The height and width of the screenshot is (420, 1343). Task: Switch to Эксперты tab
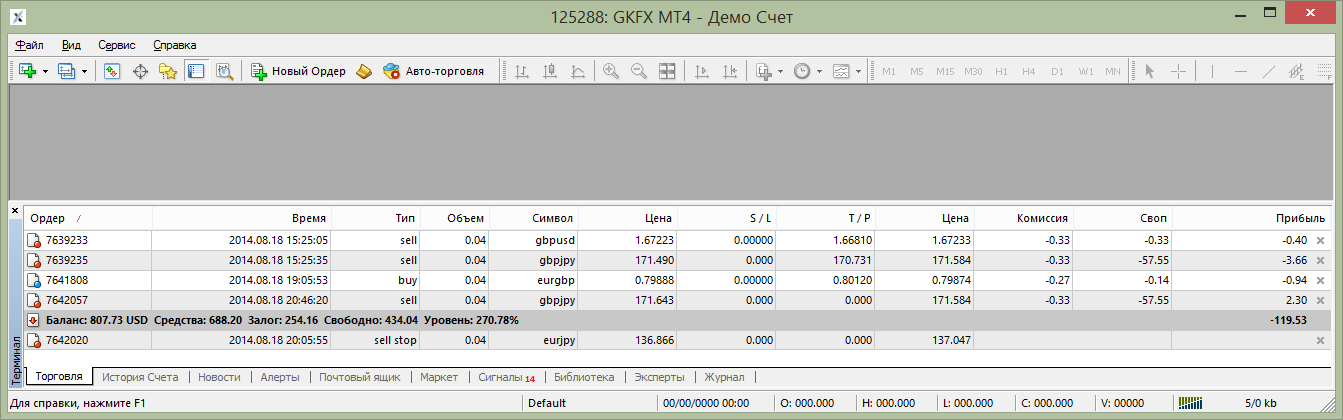pos(660,377)
